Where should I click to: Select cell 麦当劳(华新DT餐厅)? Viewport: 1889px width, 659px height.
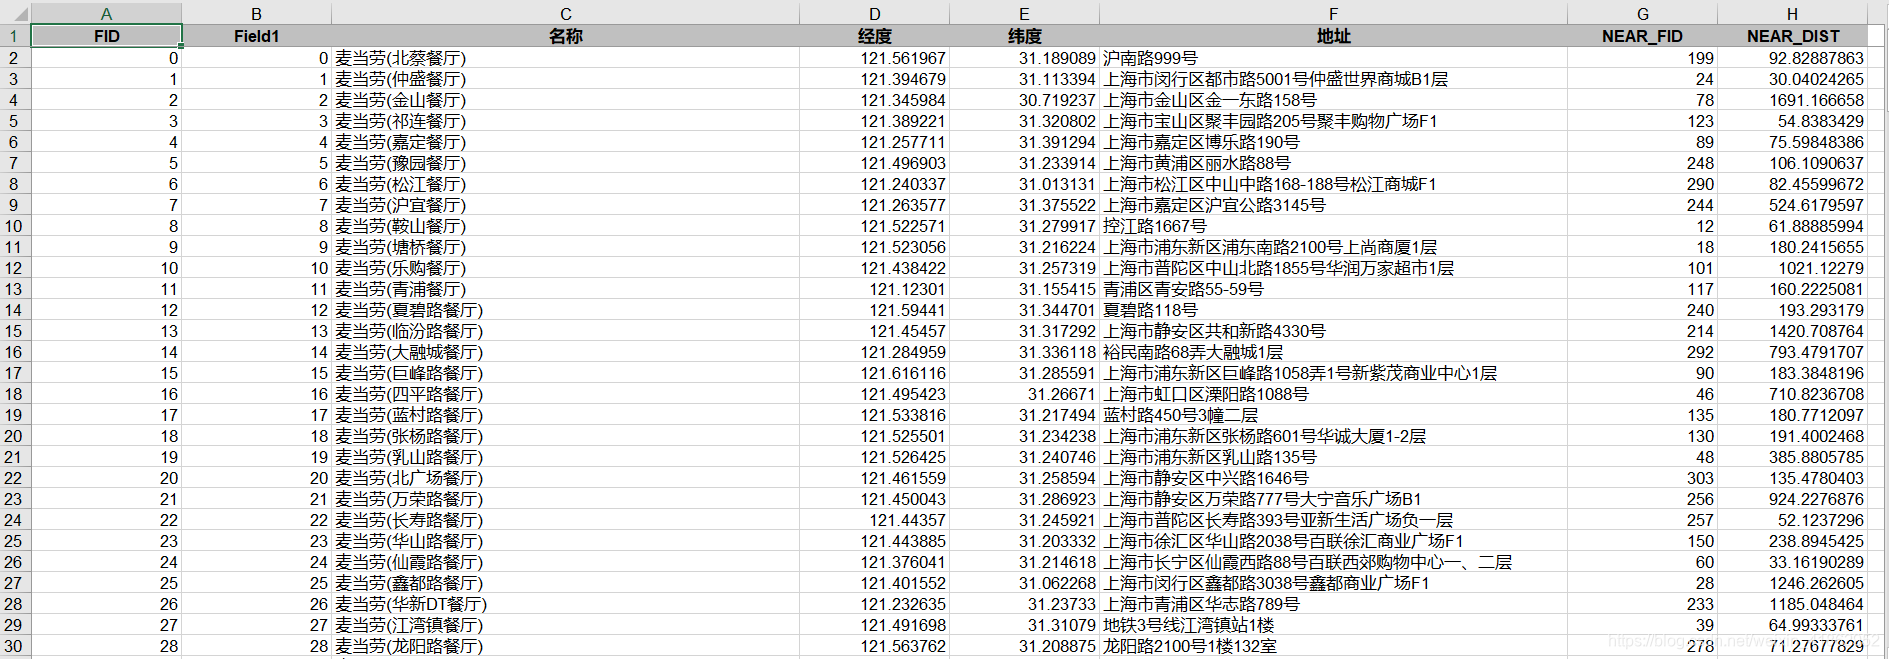[565, 604]
